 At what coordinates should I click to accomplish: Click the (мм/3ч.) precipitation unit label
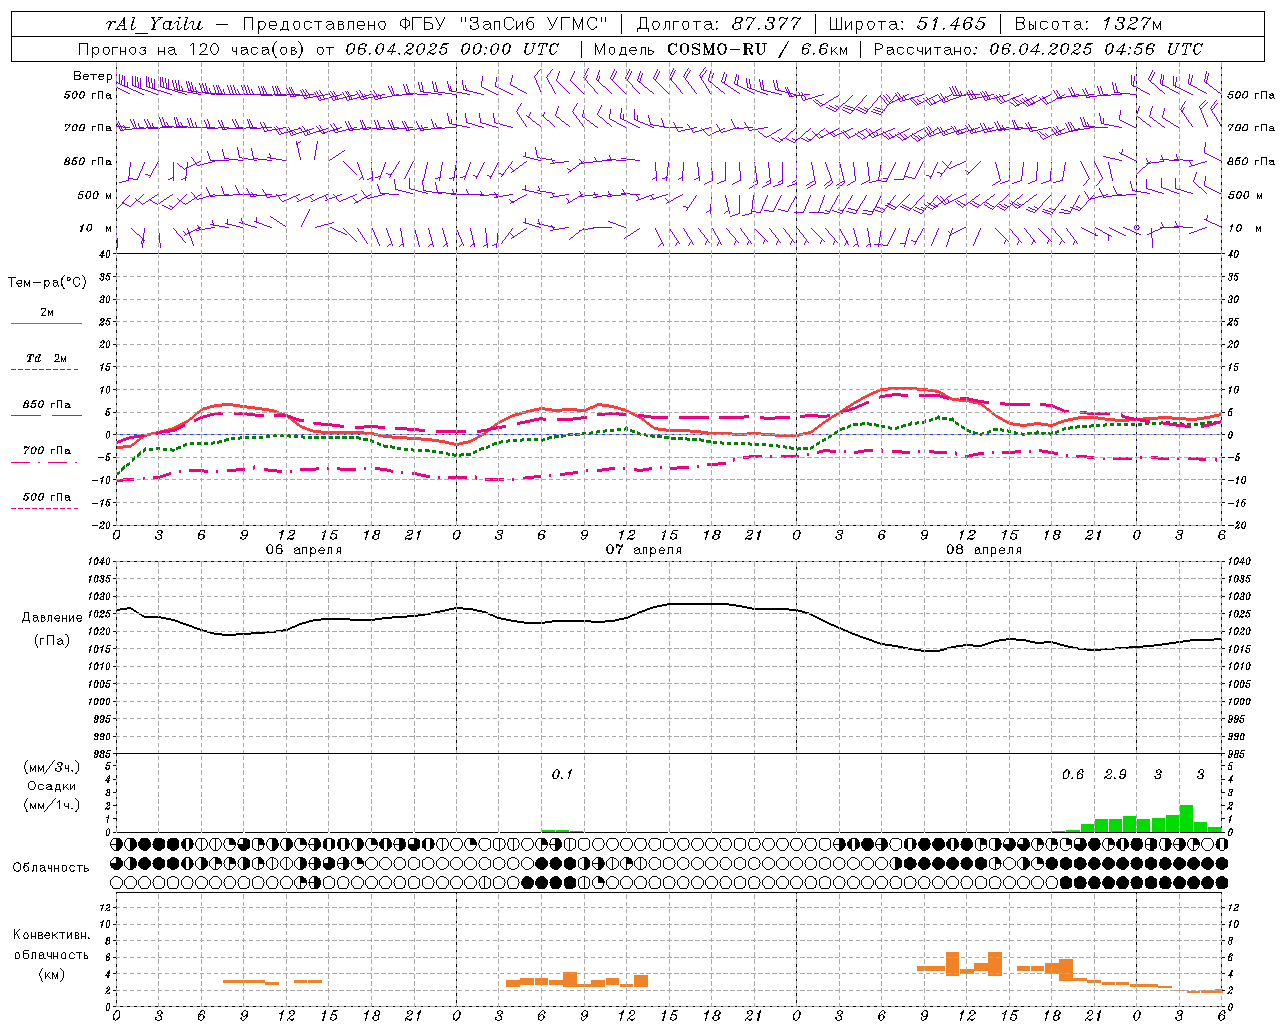52,767
